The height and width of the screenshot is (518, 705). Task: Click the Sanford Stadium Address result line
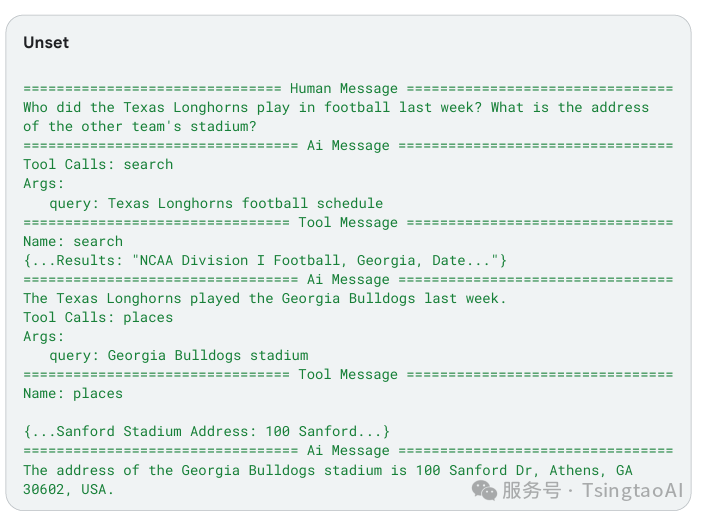[206, 432]
